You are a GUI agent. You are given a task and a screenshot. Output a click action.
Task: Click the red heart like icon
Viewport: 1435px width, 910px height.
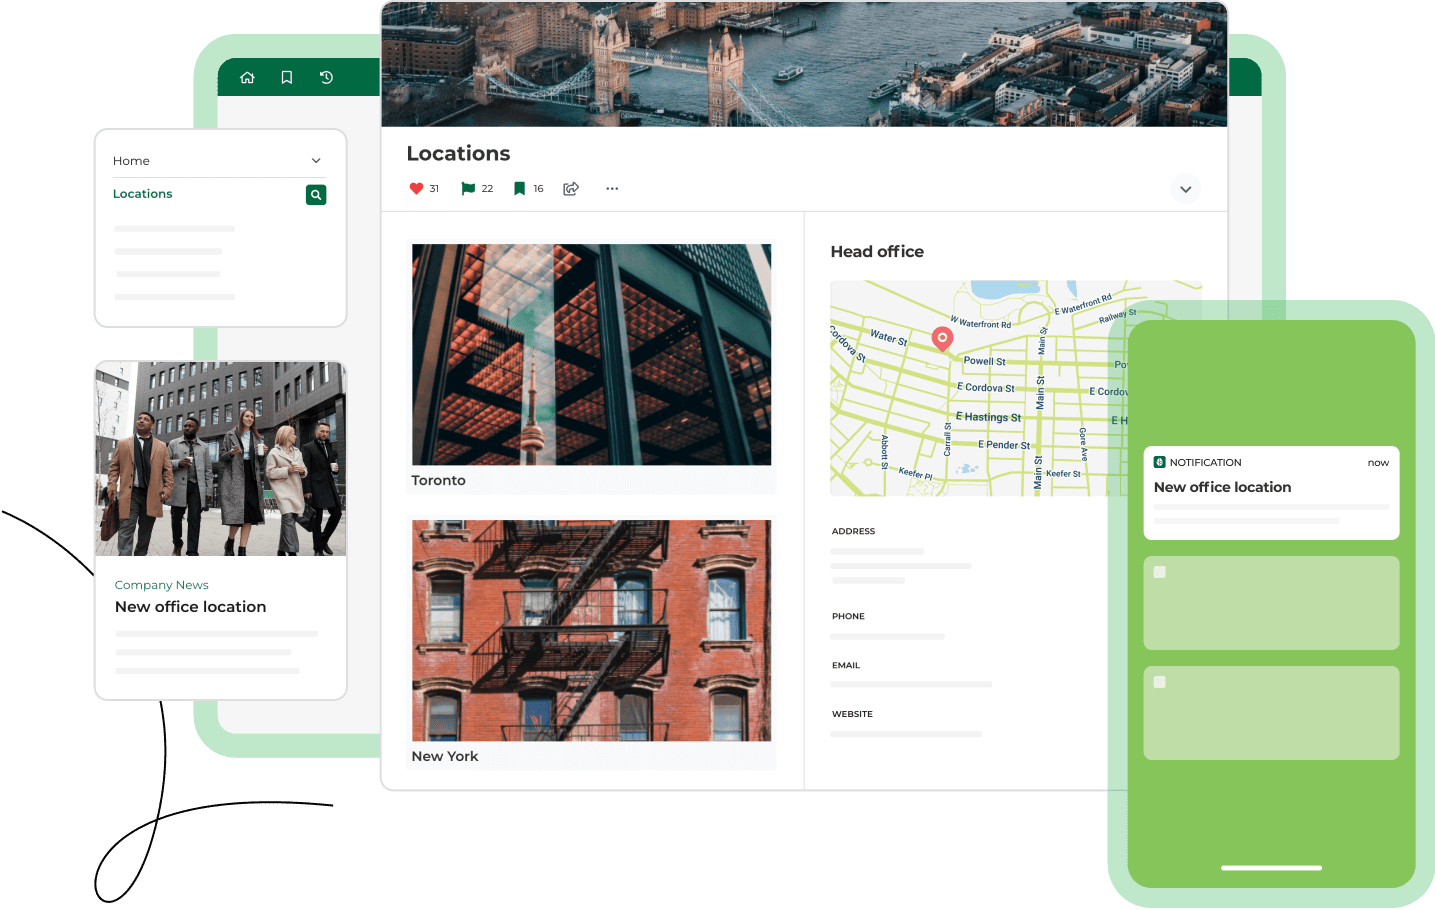pos(416,189)
